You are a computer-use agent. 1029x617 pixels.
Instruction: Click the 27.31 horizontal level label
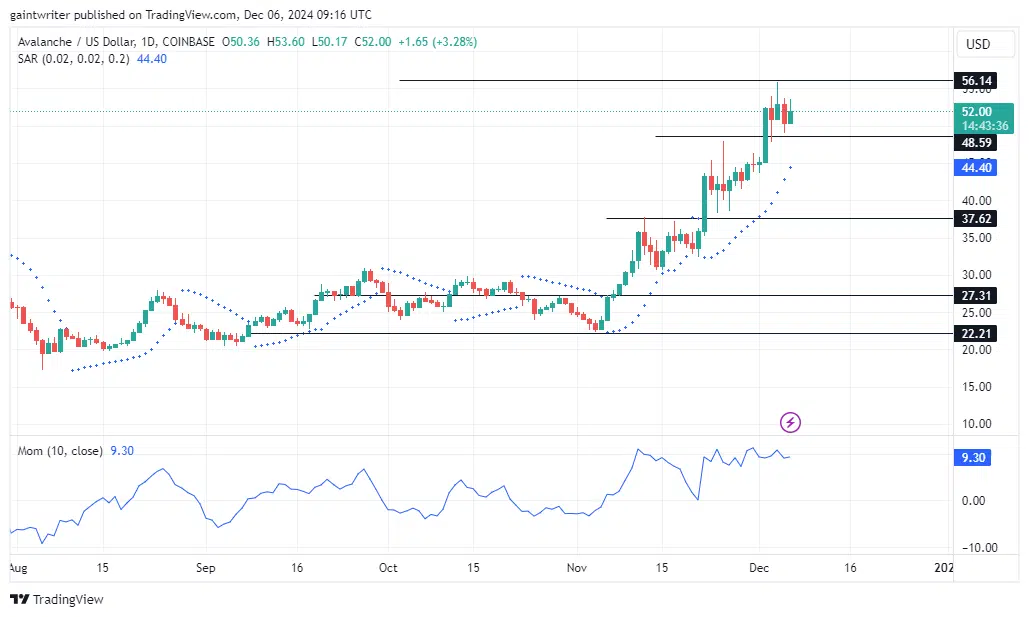[x=975, y=296]
